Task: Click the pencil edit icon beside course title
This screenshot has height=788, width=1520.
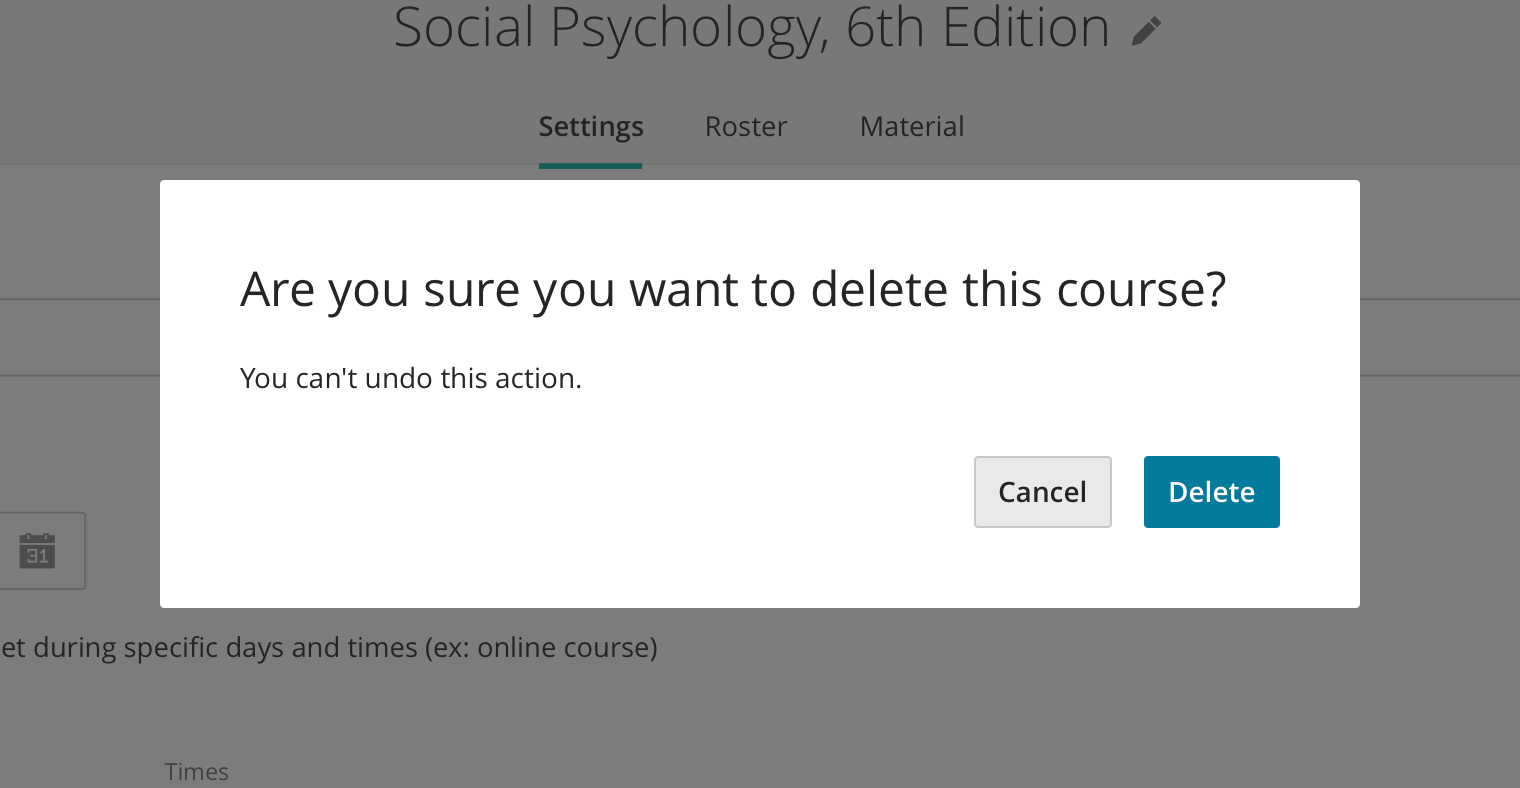Action: coord(1146,31)
